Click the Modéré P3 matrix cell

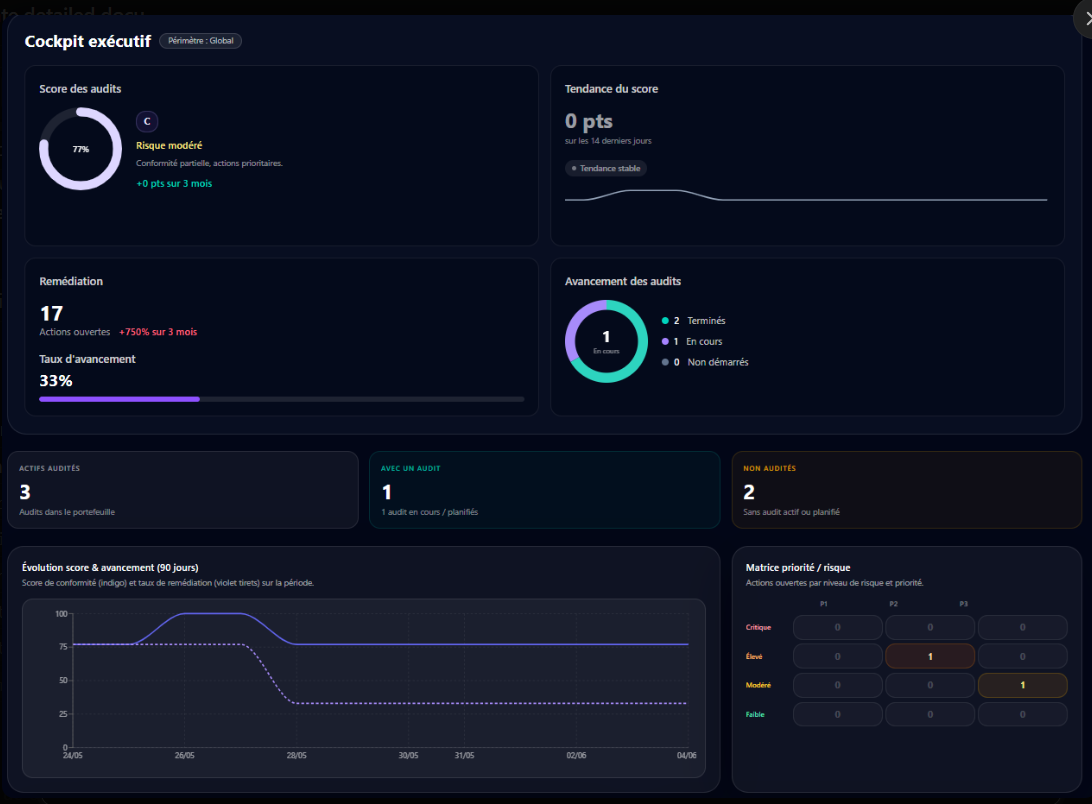coord(1022,685)
